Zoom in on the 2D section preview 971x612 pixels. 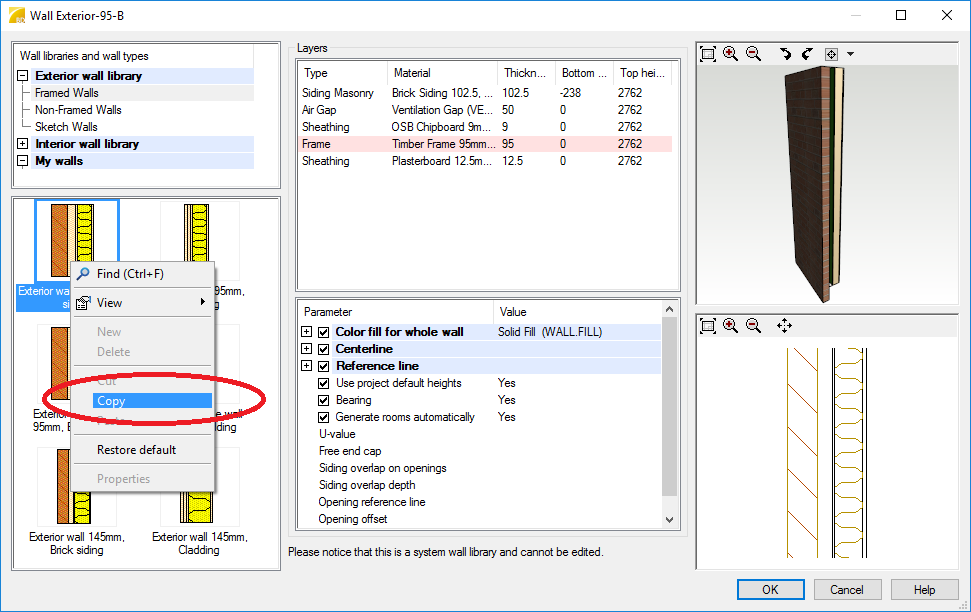[731, 326]
